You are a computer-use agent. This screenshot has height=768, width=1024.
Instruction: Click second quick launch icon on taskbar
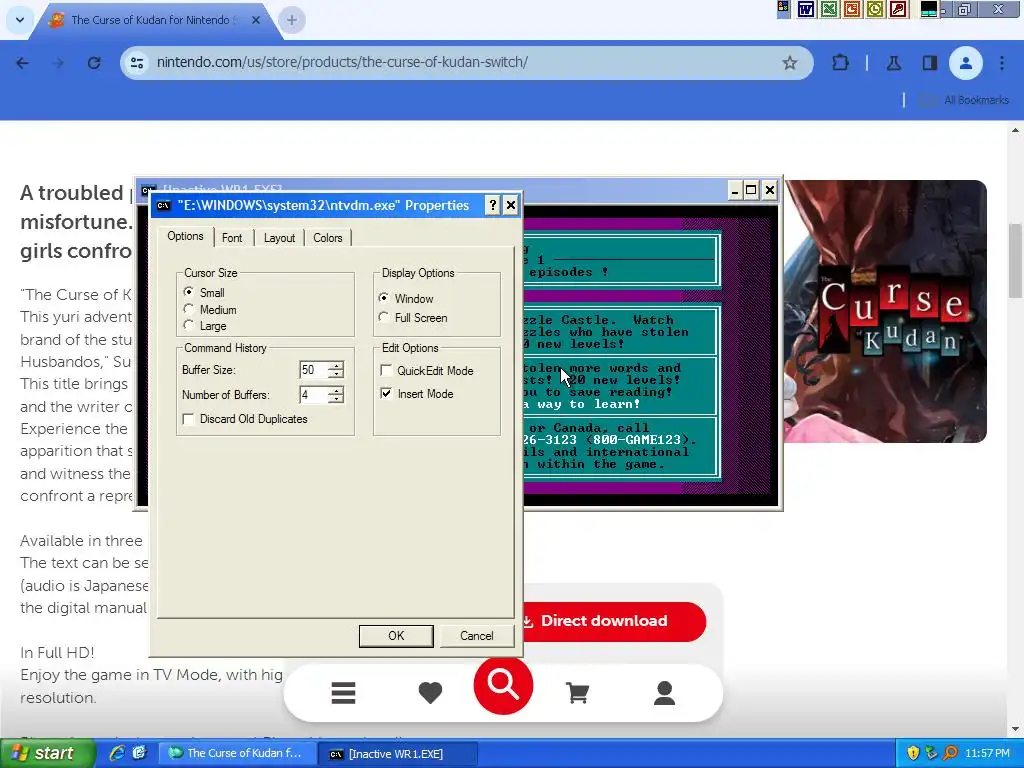tap(139, 753)
